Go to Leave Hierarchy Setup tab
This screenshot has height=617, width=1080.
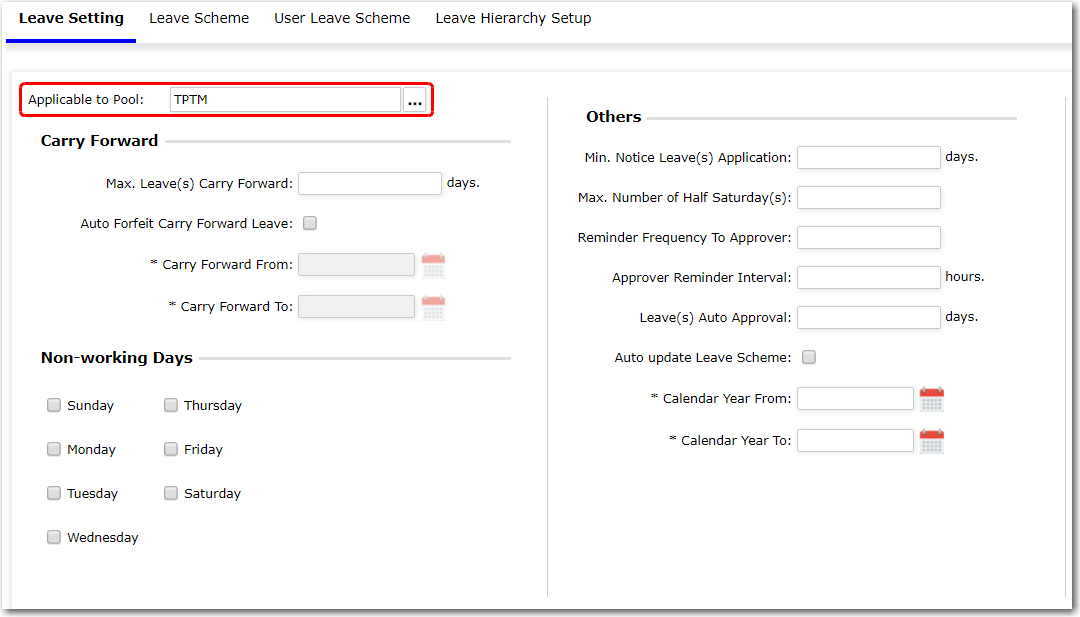(x=513, y=18)
